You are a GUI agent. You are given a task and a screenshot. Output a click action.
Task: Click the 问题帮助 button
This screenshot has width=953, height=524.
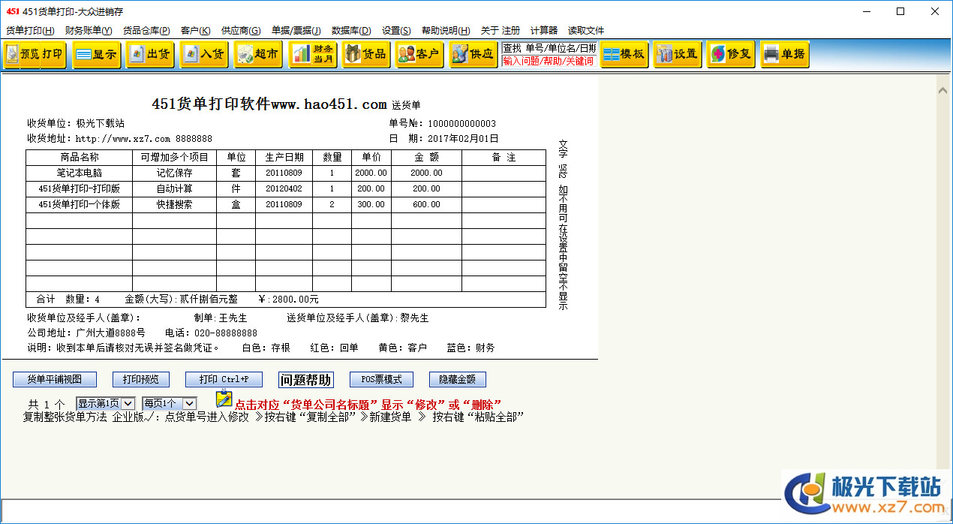pos(306,379)
